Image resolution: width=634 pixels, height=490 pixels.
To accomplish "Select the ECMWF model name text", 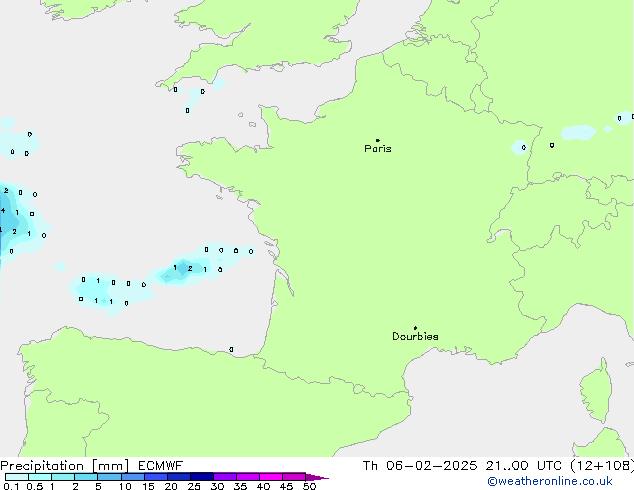I will pos(161,466).
